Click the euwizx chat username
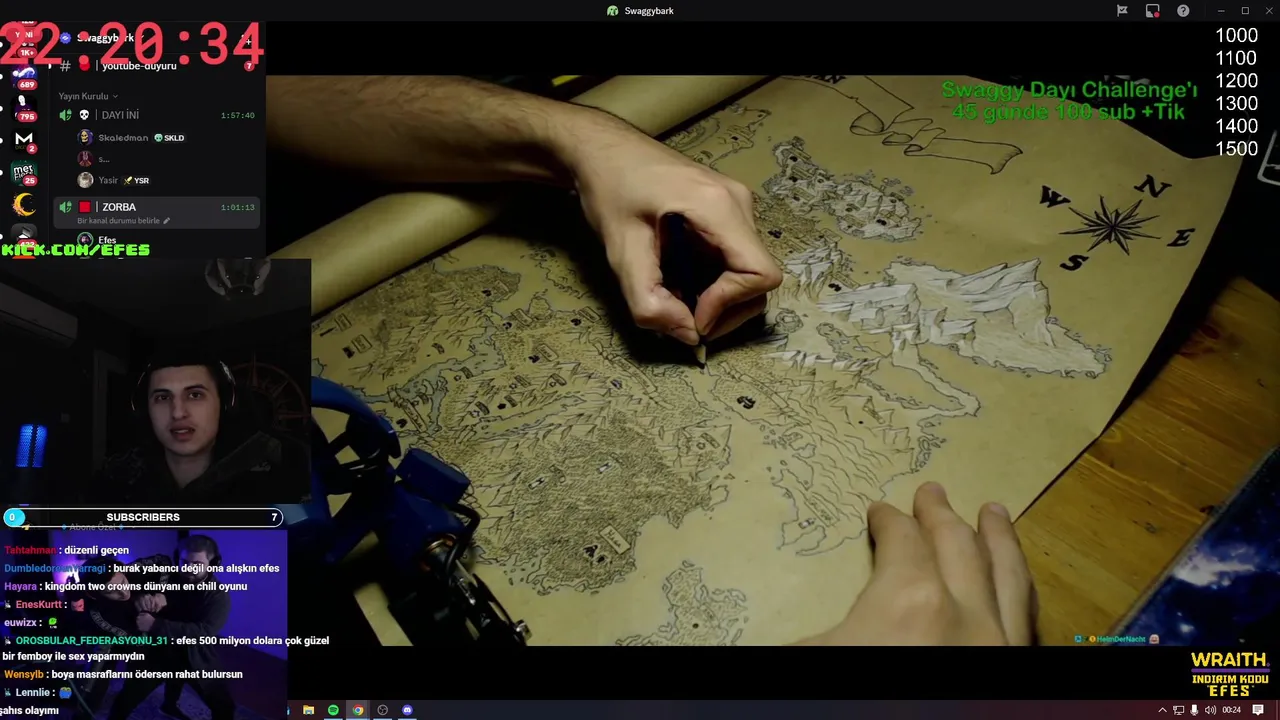This screenshot has height=720, width=1280. point(21,622)
